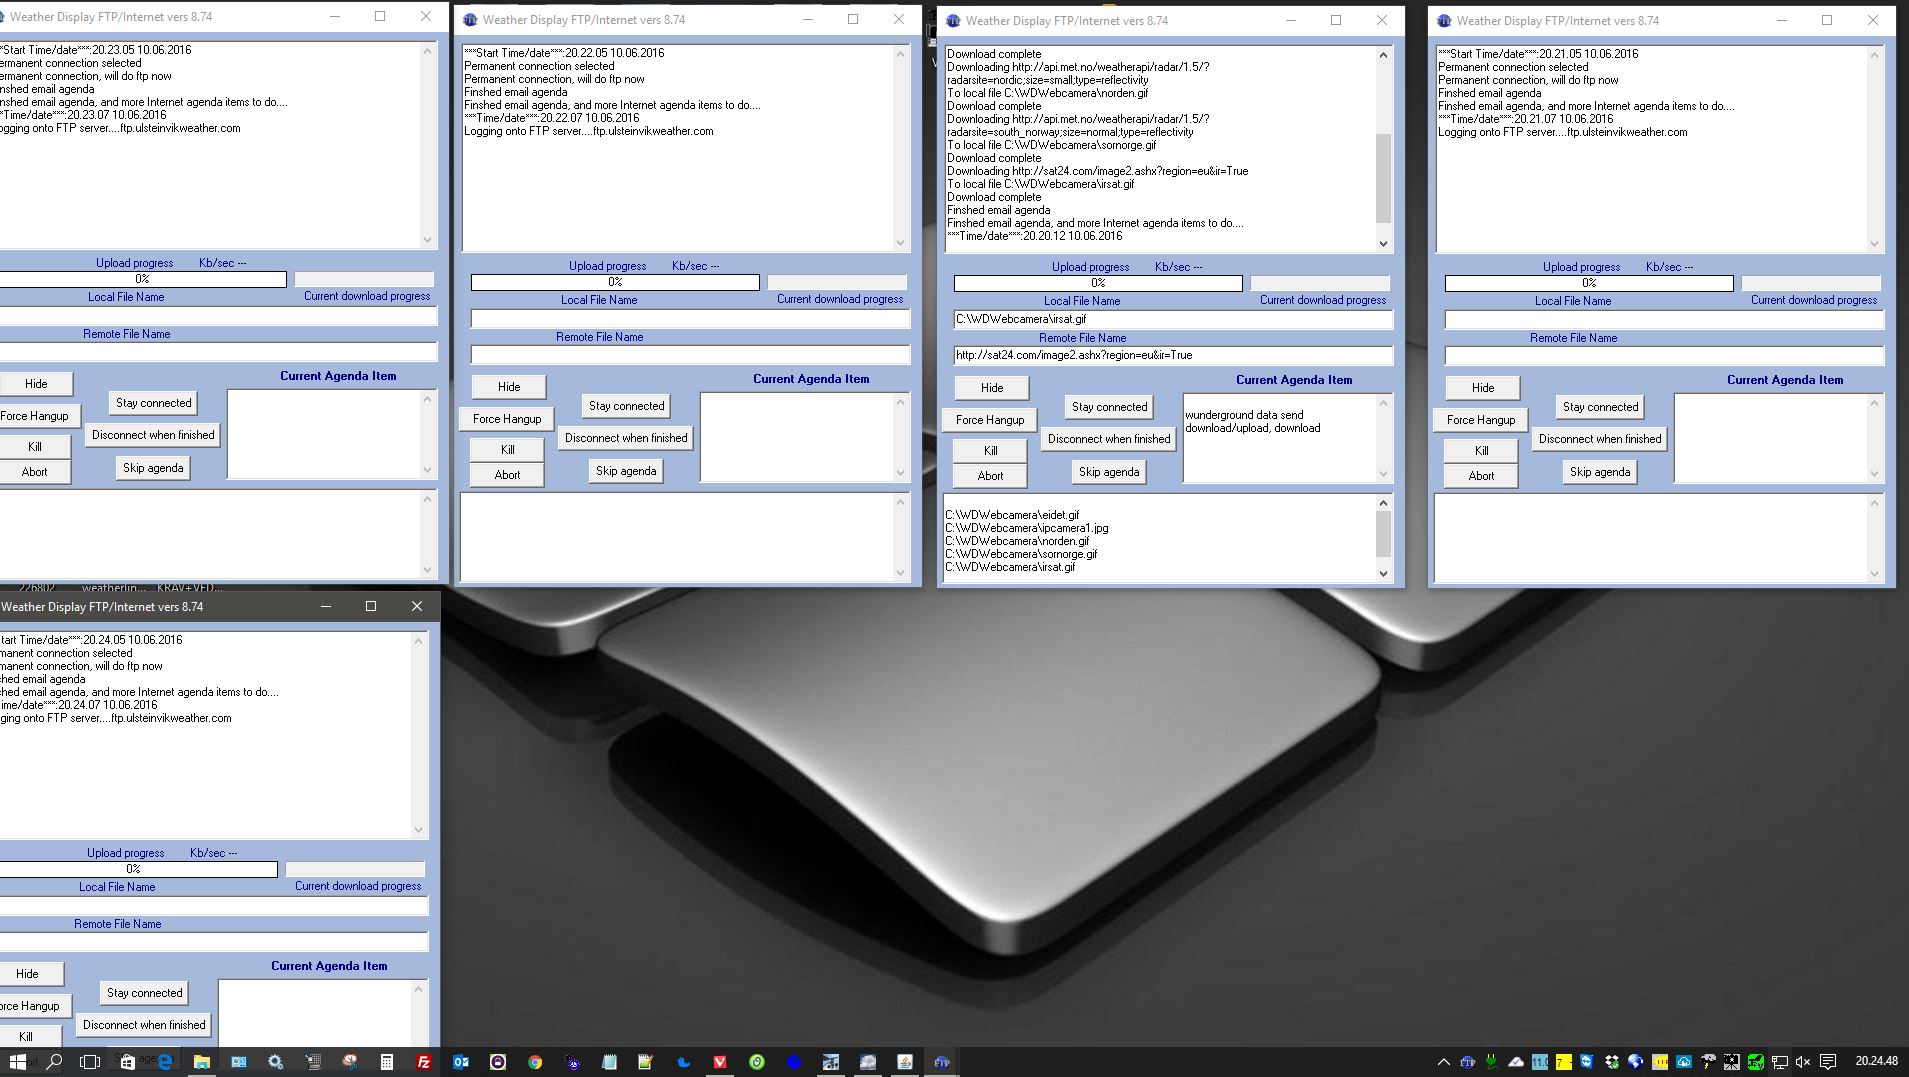Select the FTP taskbar button for Weather Display

coord(941,1062)
